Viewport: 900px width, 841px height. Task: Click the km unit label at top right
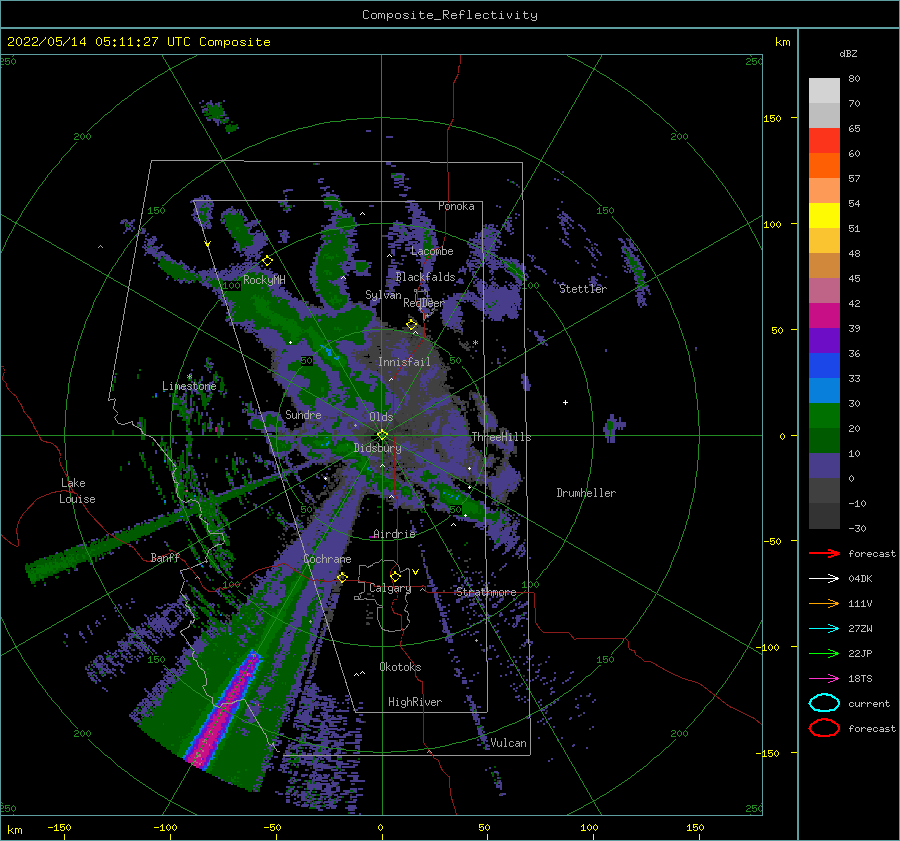click(782, 42)
